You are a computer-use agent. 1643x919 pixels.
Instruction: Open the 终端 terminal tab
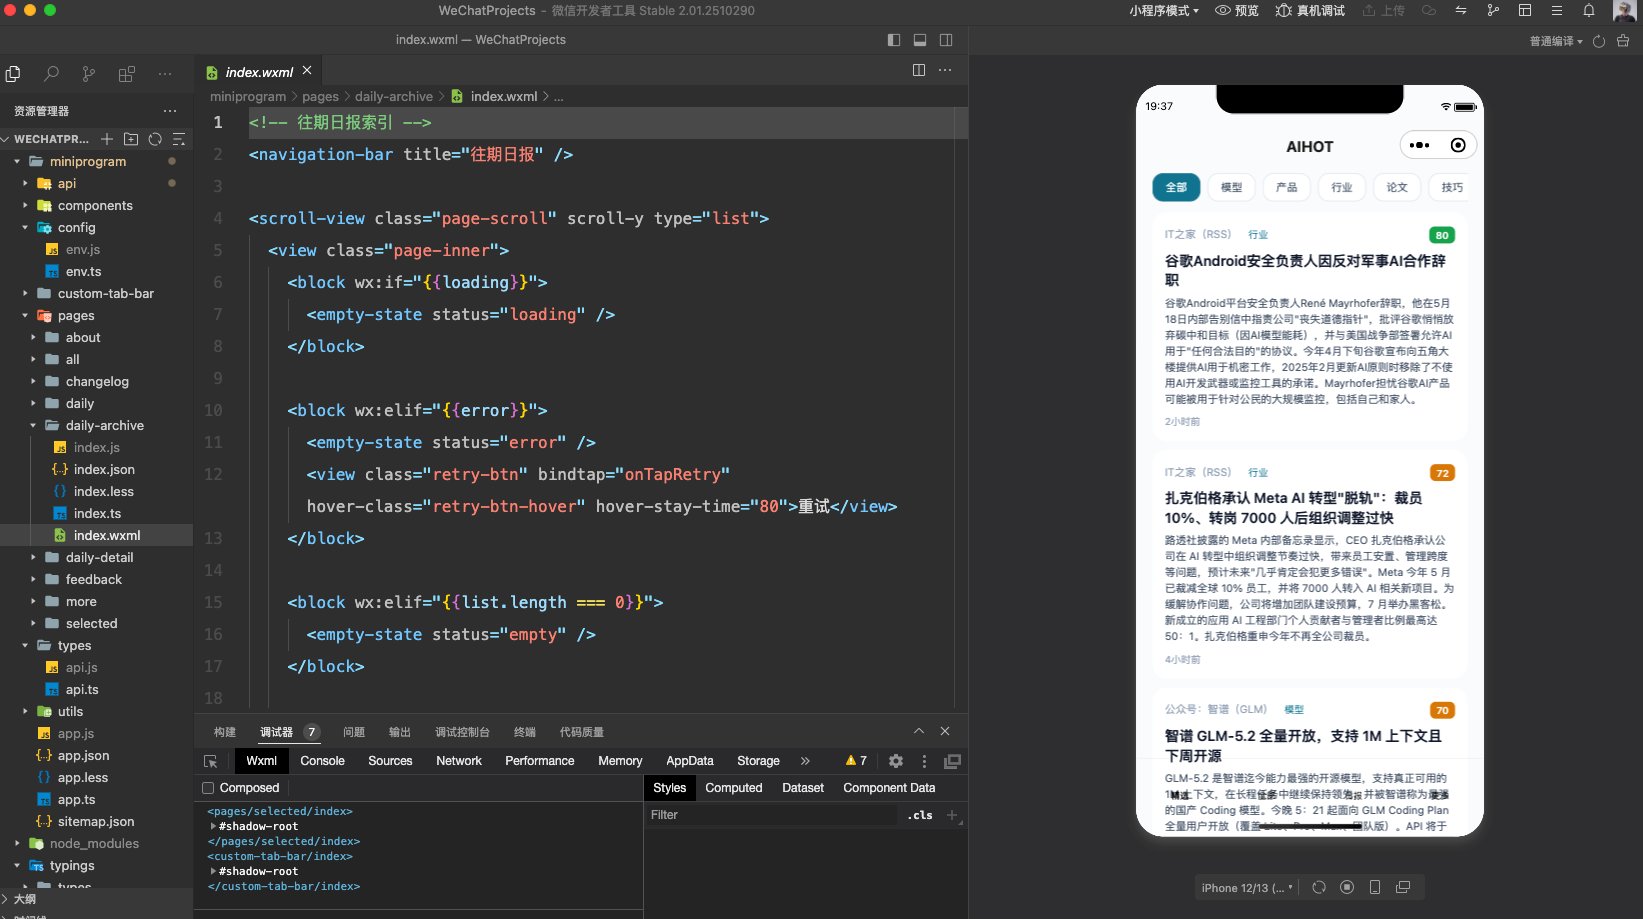point(525,732)
